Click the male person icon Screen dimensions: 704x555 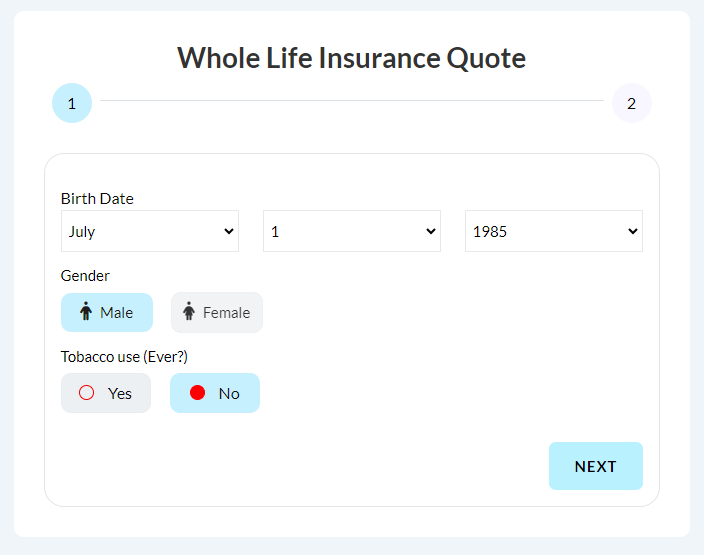(86, 311)
